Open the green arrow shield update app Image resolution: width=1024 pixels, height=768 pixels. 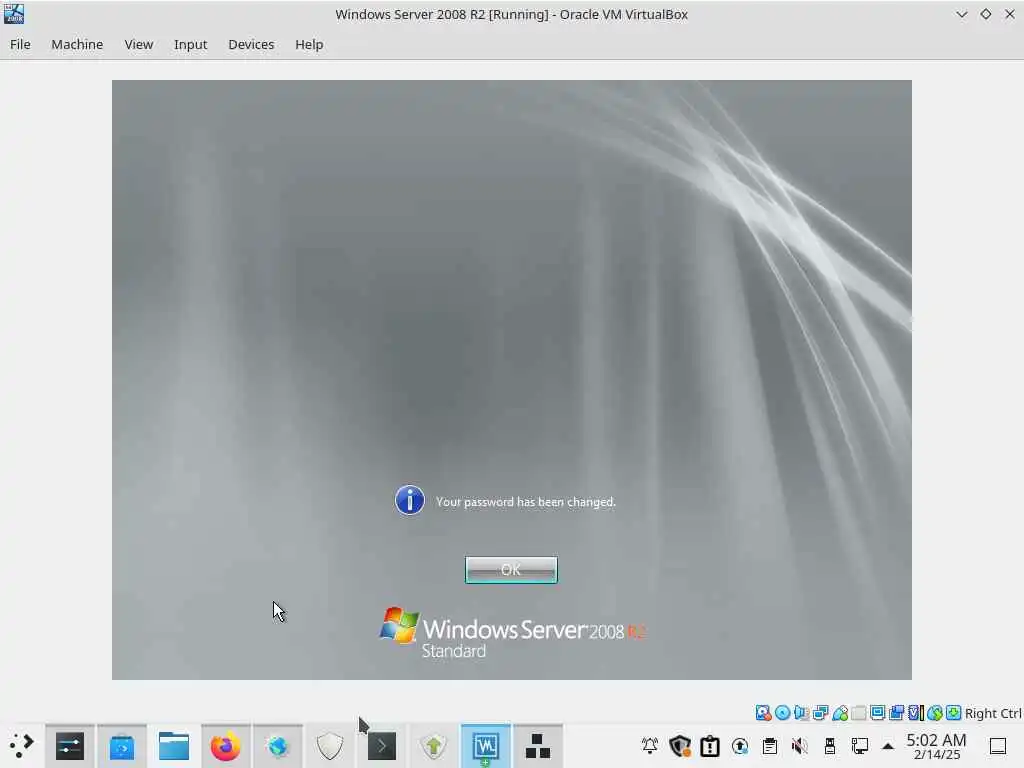tap(434, 746)
